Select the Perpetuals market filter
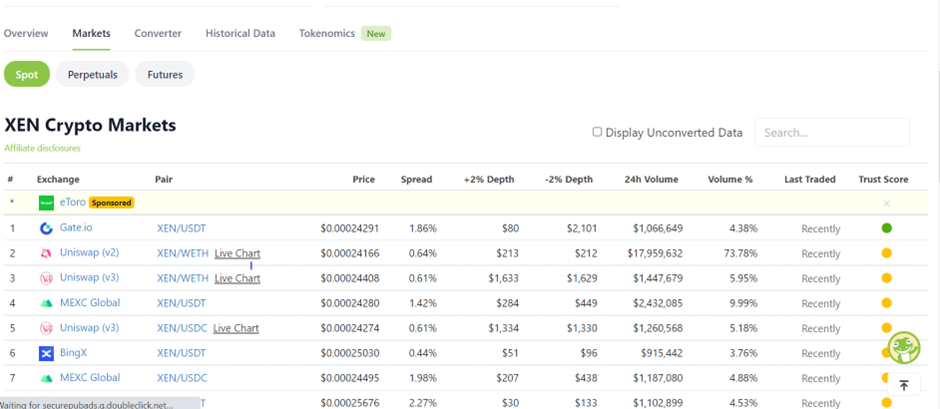This screenshot has height=409, width=940. [x=92, y=74]
